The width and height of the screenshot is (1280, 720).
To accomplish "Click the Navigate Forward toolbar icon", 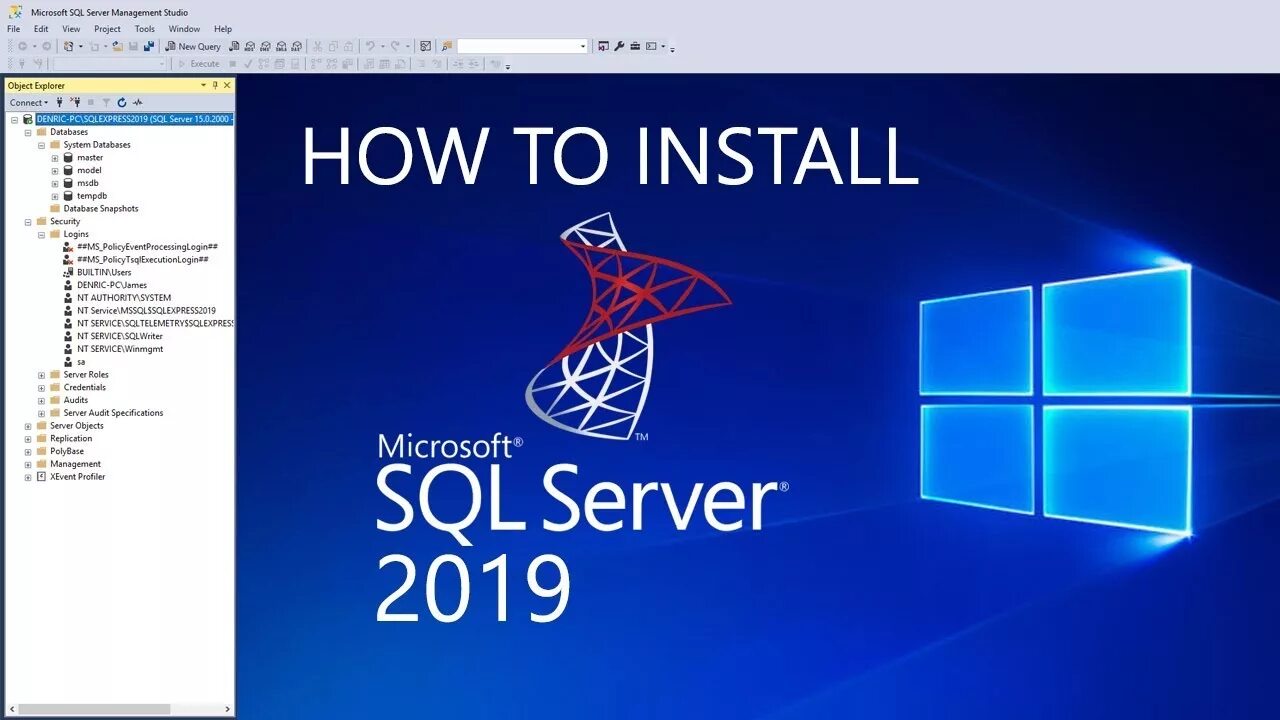I will 46,46.
